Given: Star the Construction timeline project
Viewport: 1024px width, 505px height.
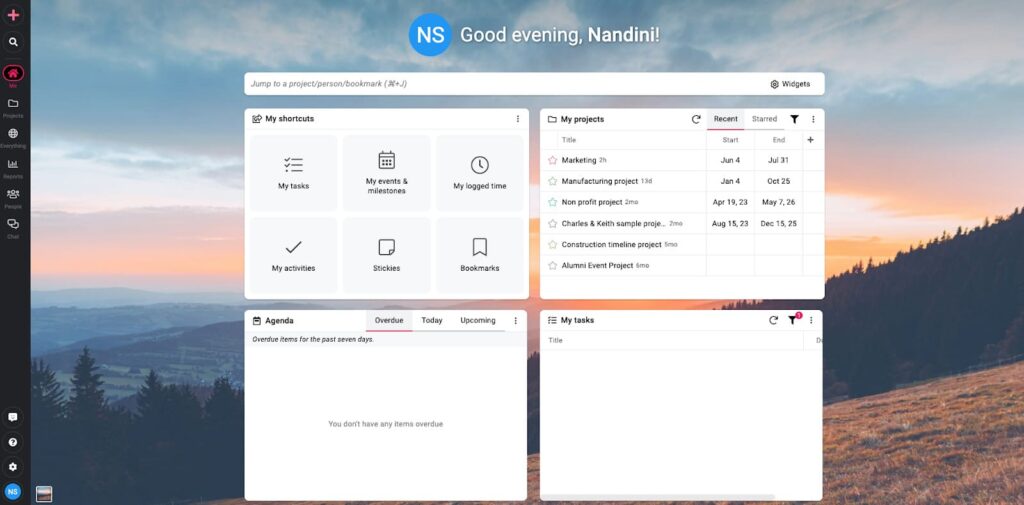Looking at the screenshot, I should (x=552, y=244).
